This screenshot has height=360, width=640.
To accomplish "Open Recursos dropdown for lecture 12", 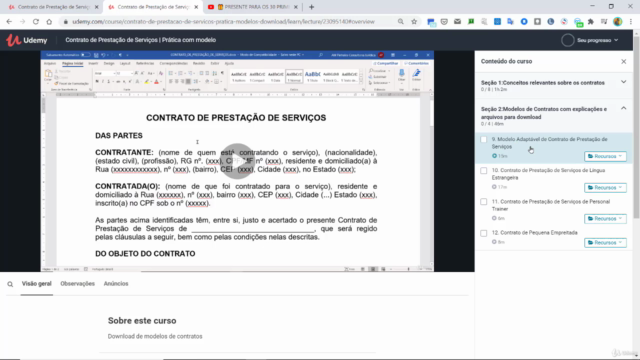I will (605, 242).
